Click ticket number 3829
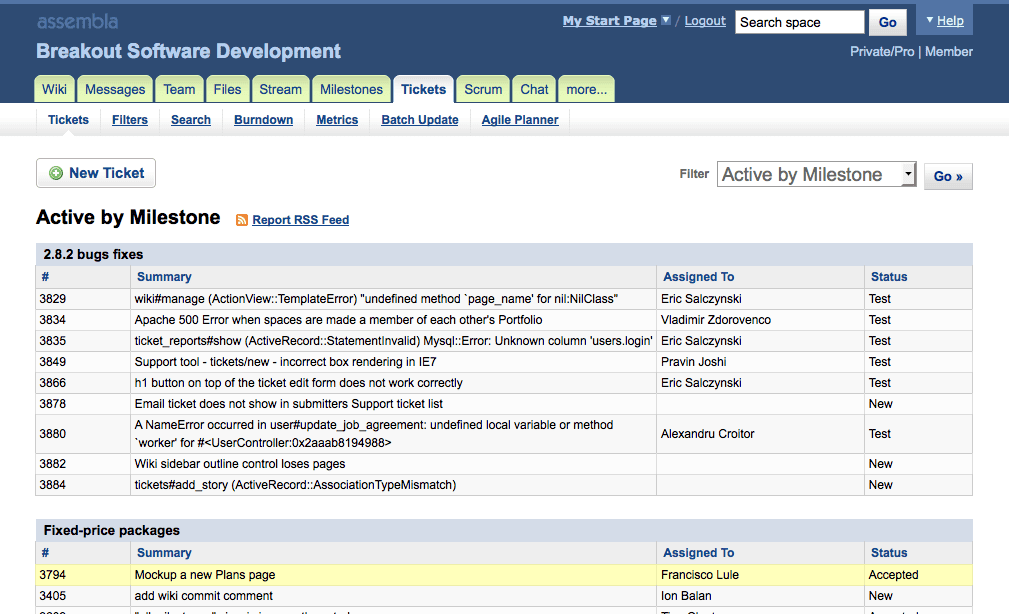Viewport: 1009px width, 614px height. (53, 299)
